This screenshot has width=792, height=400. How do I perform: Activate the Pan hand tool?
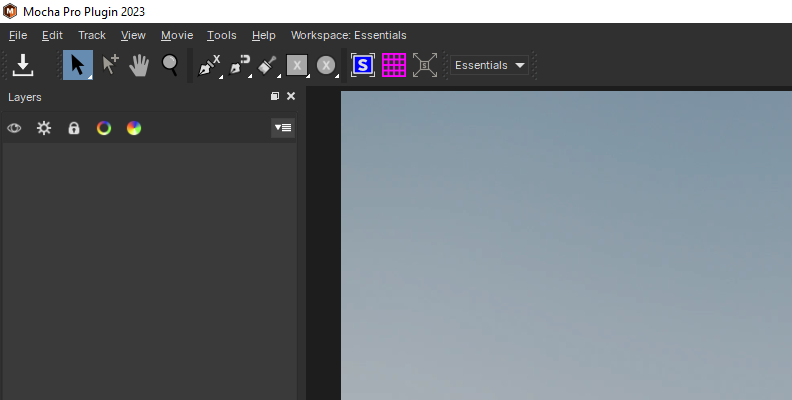(139, 65)
